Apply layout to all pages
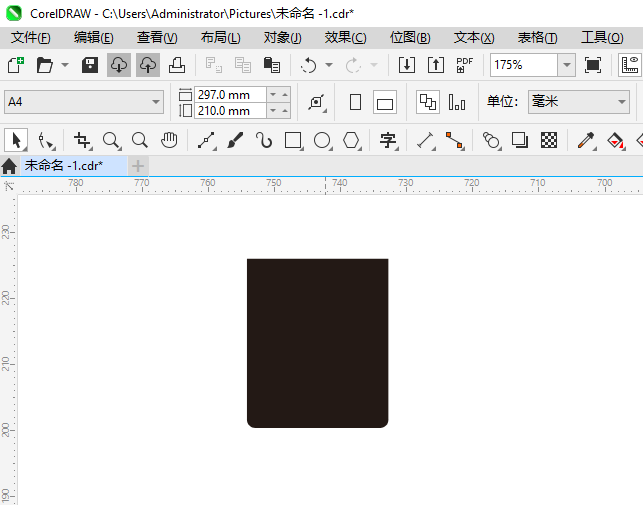 coord(428,102)
